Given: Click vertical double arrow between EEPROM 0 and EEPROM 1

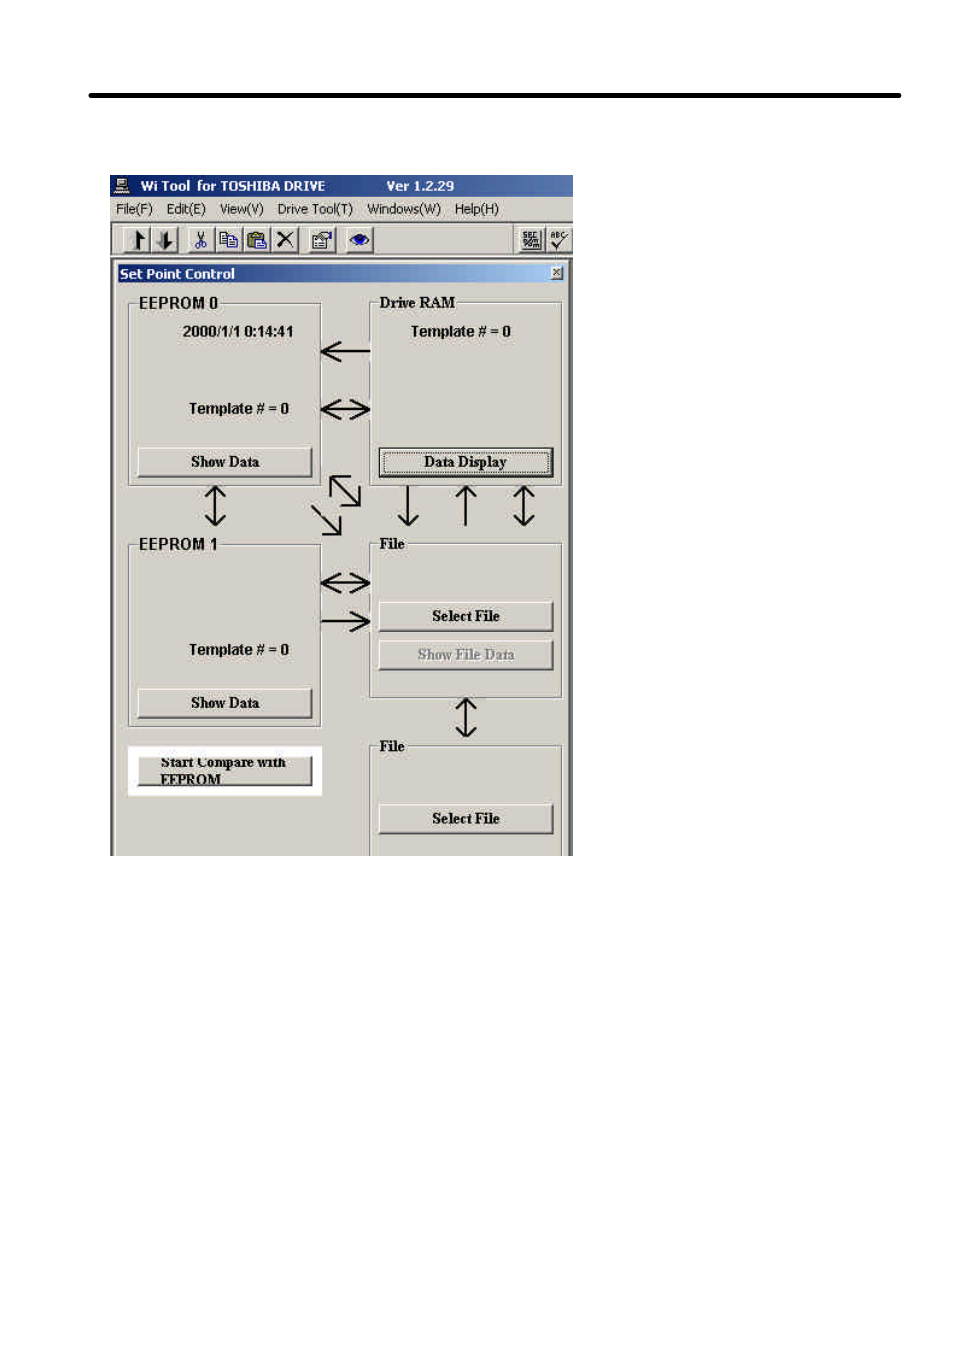Looking at the screenshot, I should click(215, 506).
